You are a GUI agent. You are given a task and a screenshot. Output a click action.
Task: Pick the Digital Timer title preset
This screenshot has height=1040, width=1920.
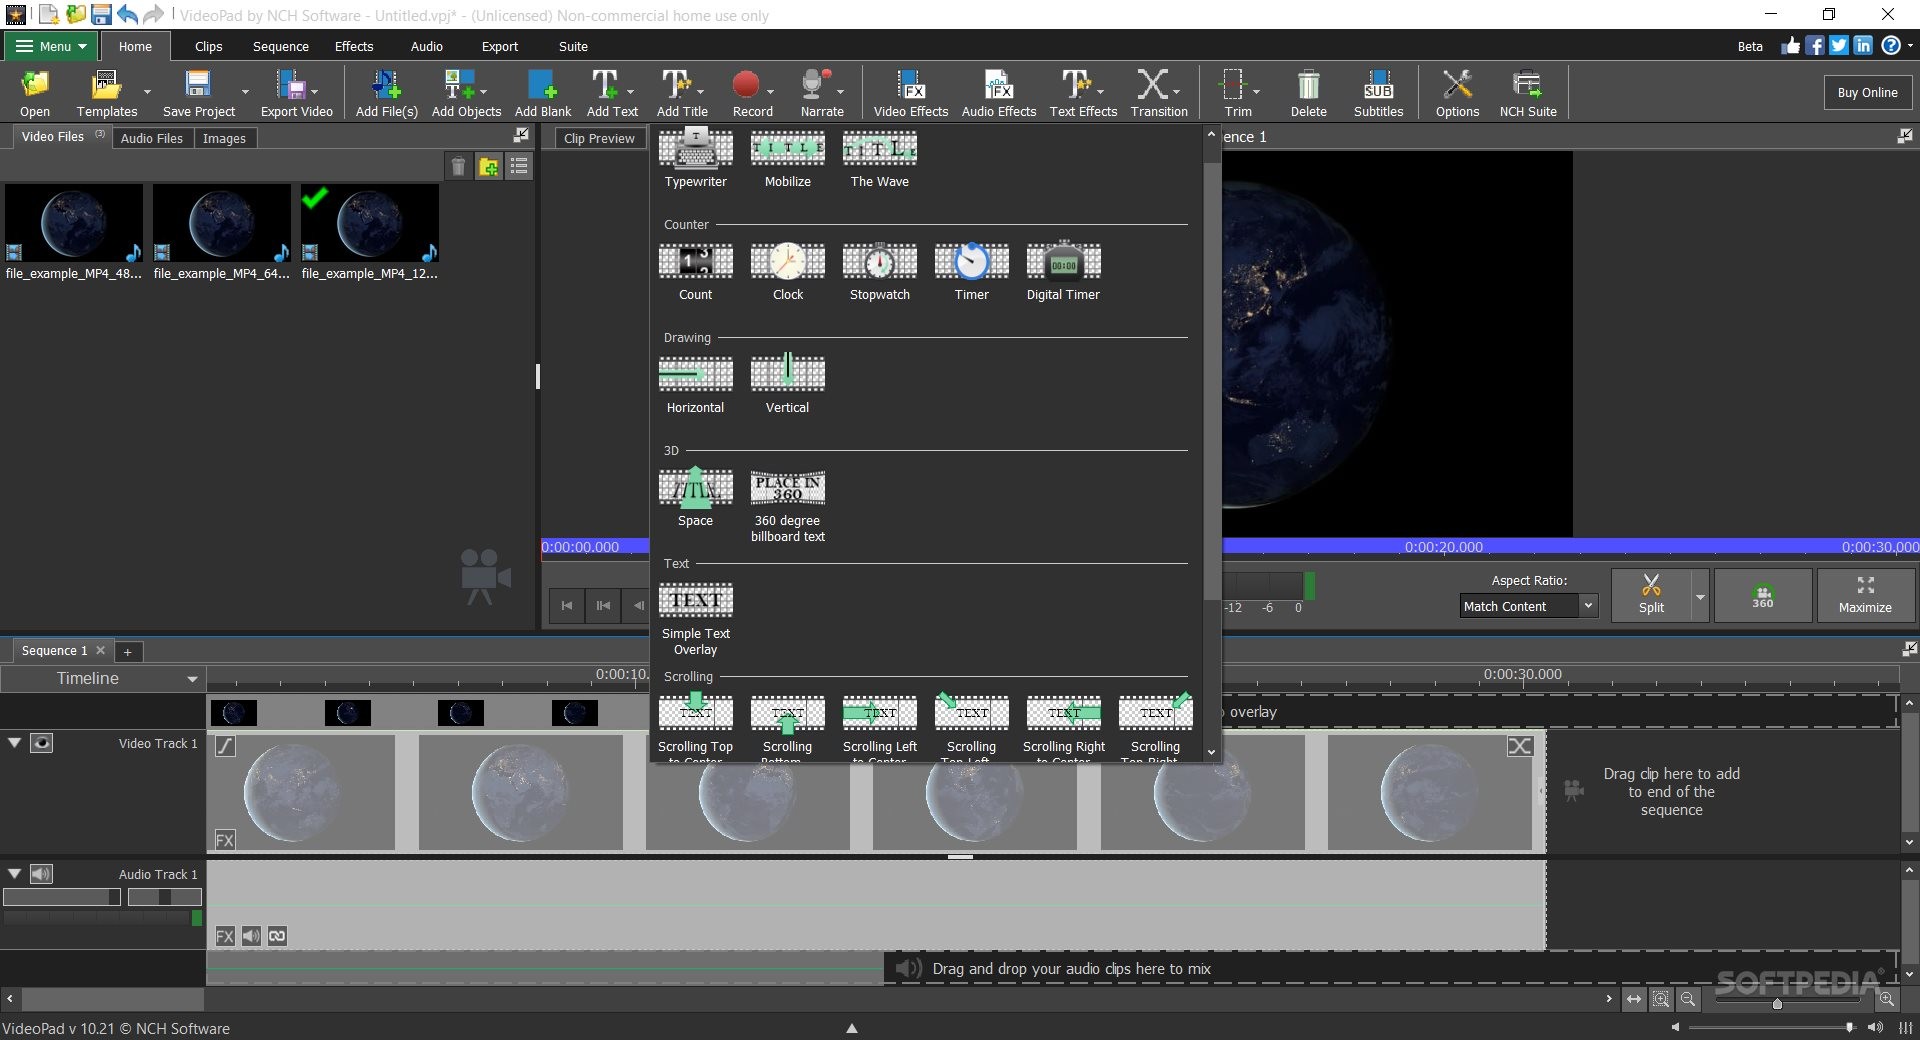point(1063,263)
